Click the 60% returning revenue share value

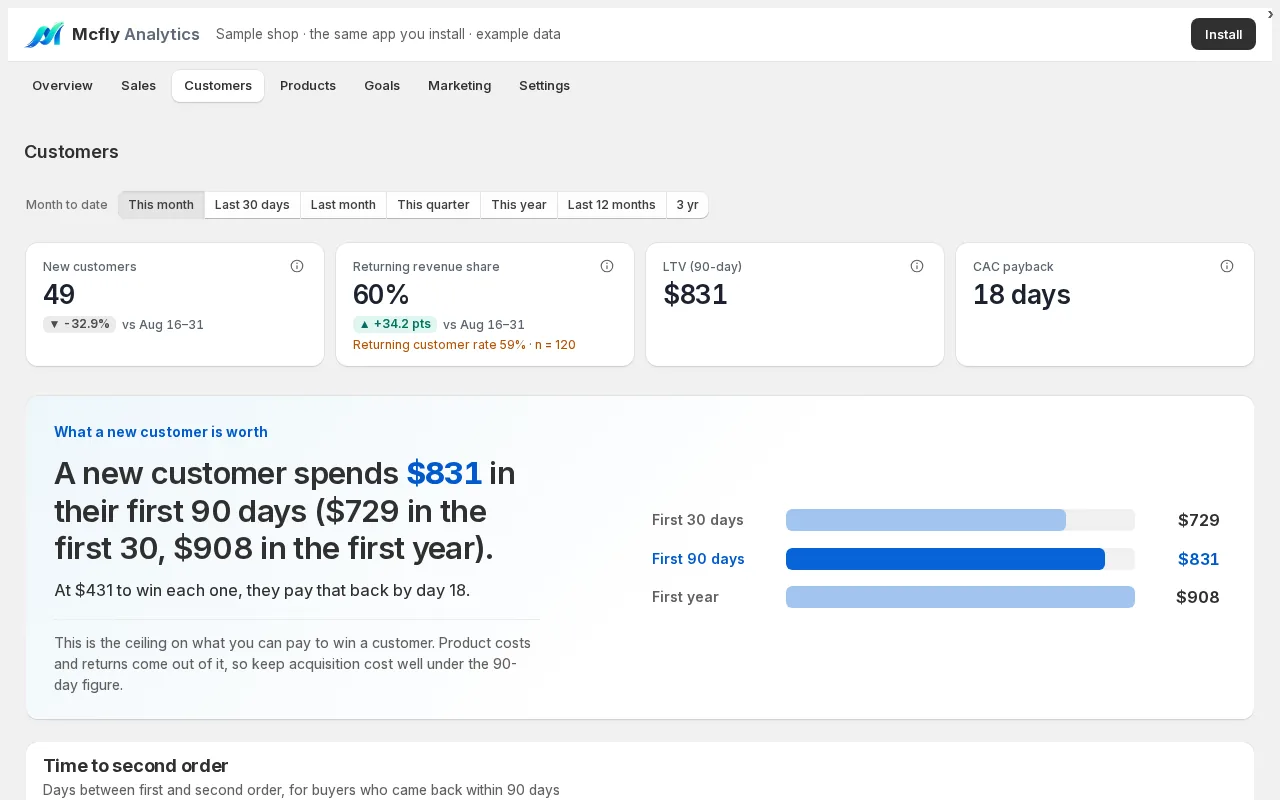381,295
